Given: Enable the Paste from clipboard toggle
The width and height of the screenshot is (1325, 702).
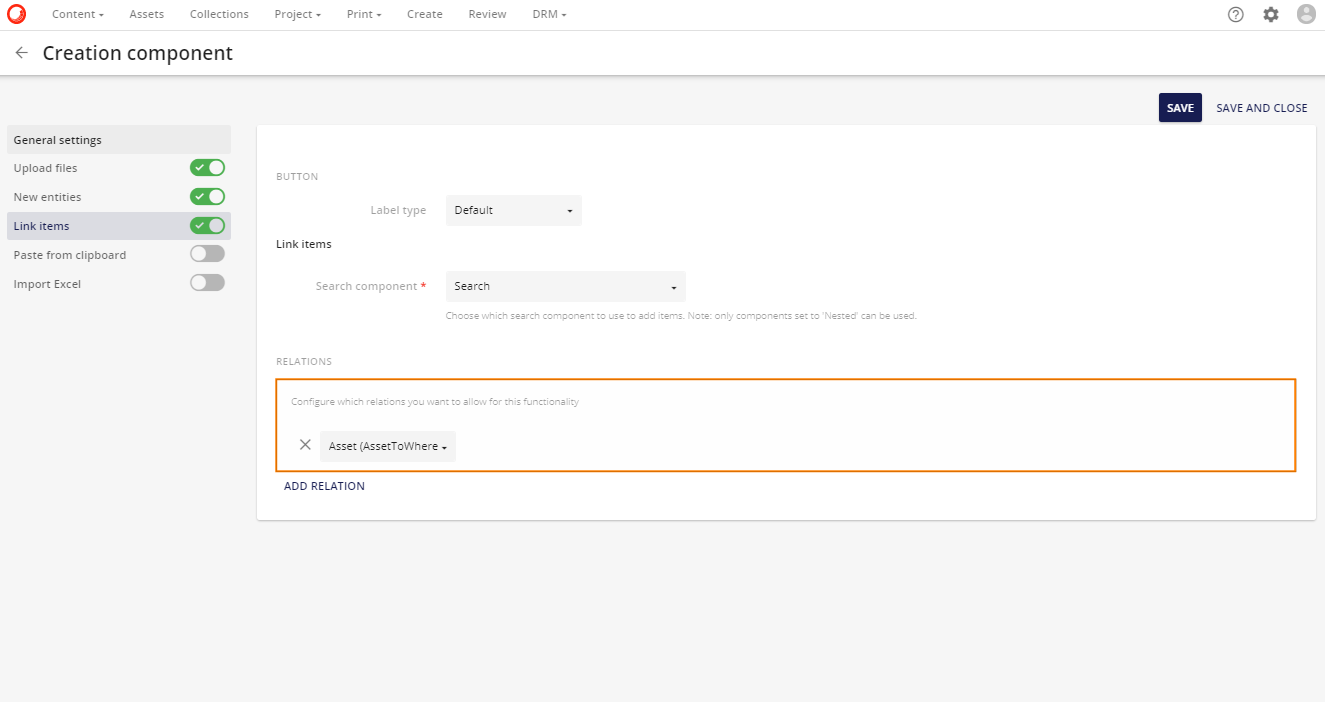Looking at the screenshot, I should point(207,253).
